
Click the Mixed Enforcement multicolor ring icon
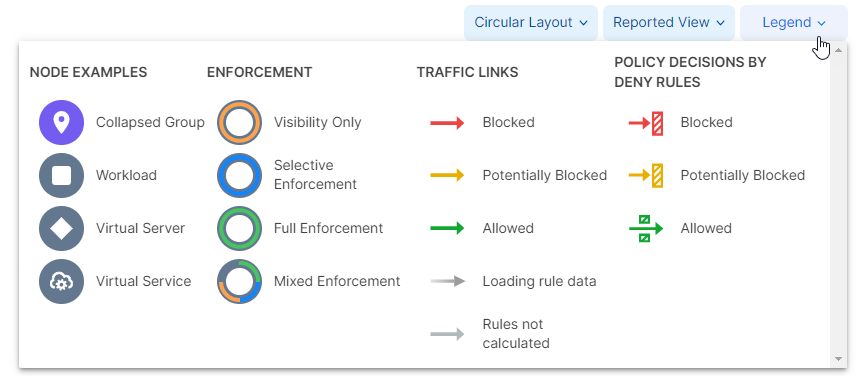pyautogui.click(x=239, y=281)
